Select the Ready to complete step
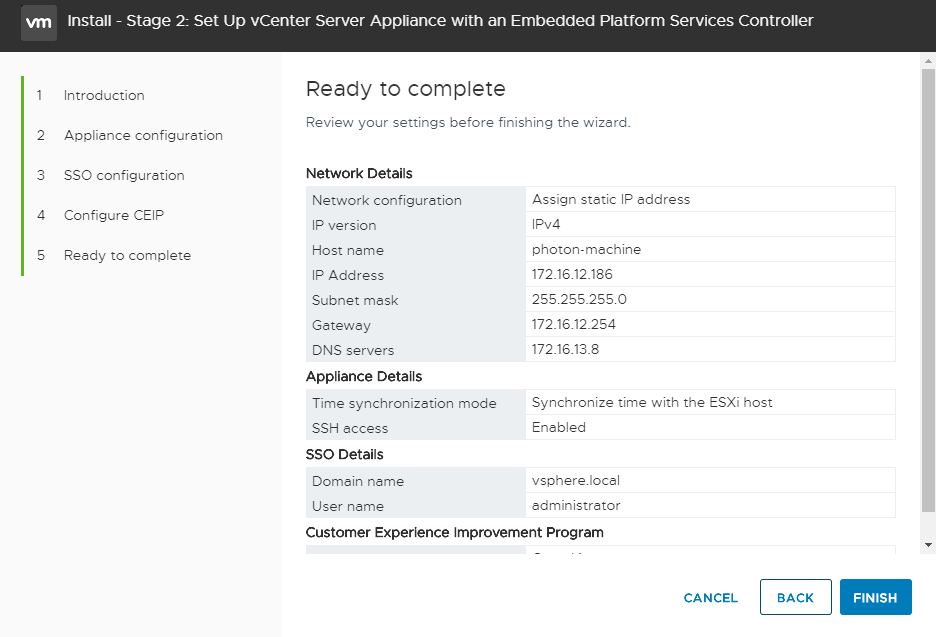 coord(127,255)
